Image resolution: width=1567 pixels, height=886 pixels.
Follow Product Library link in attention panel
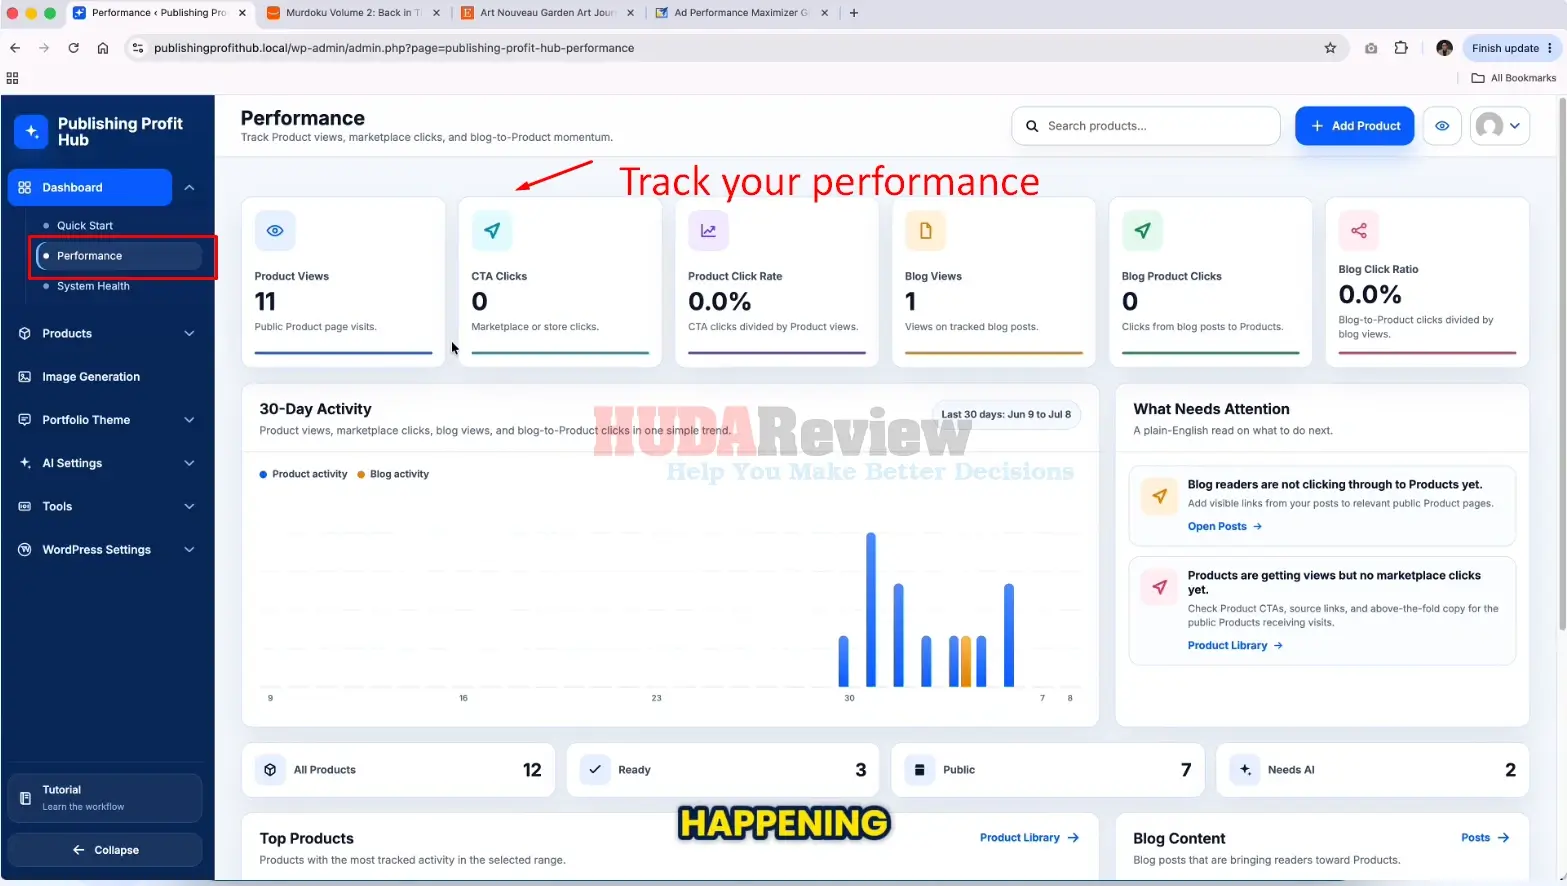(1235, 645)
